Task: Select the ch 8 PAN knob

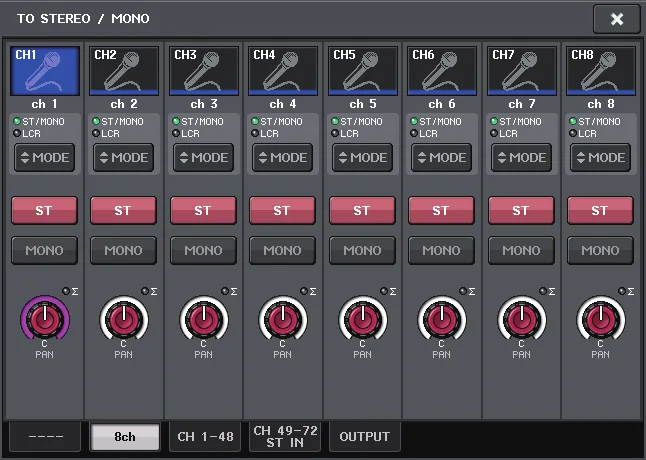Action: (x=601, y=320)
